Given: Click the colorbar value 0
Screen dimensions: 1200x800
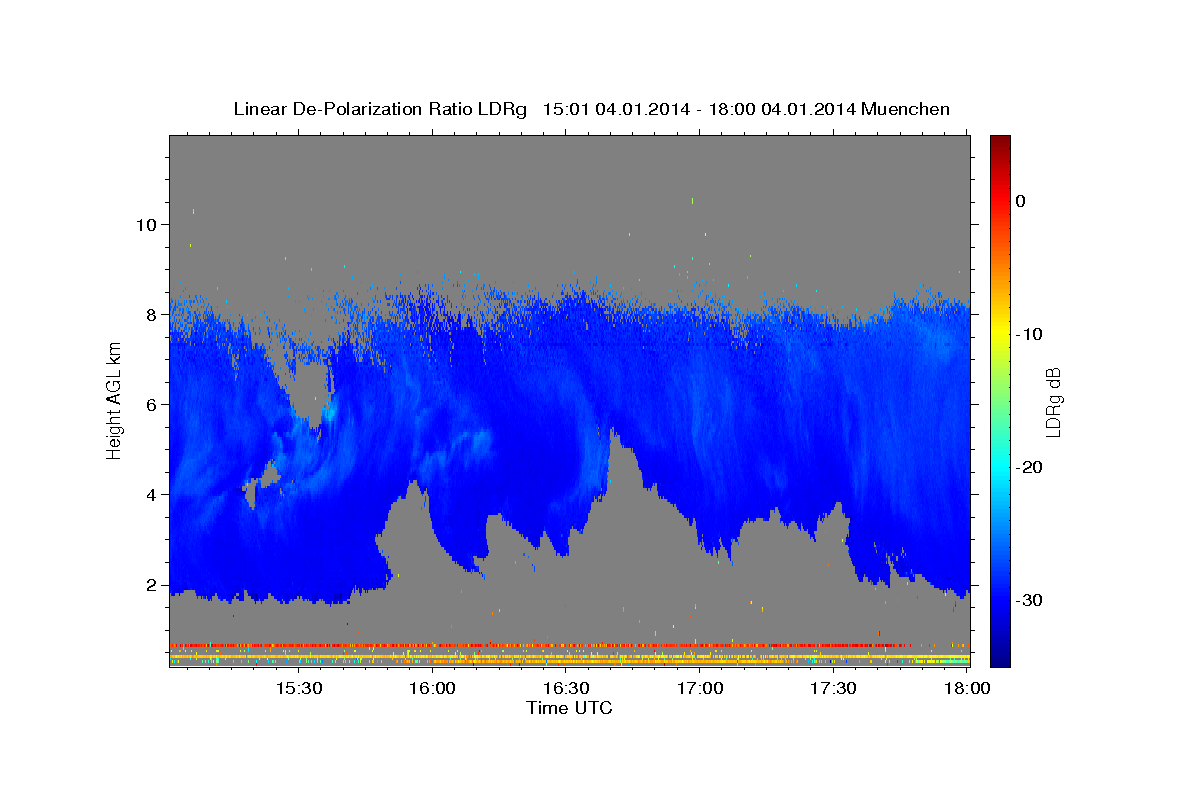Looking at the screenshot, I should tap(1020, 201).
